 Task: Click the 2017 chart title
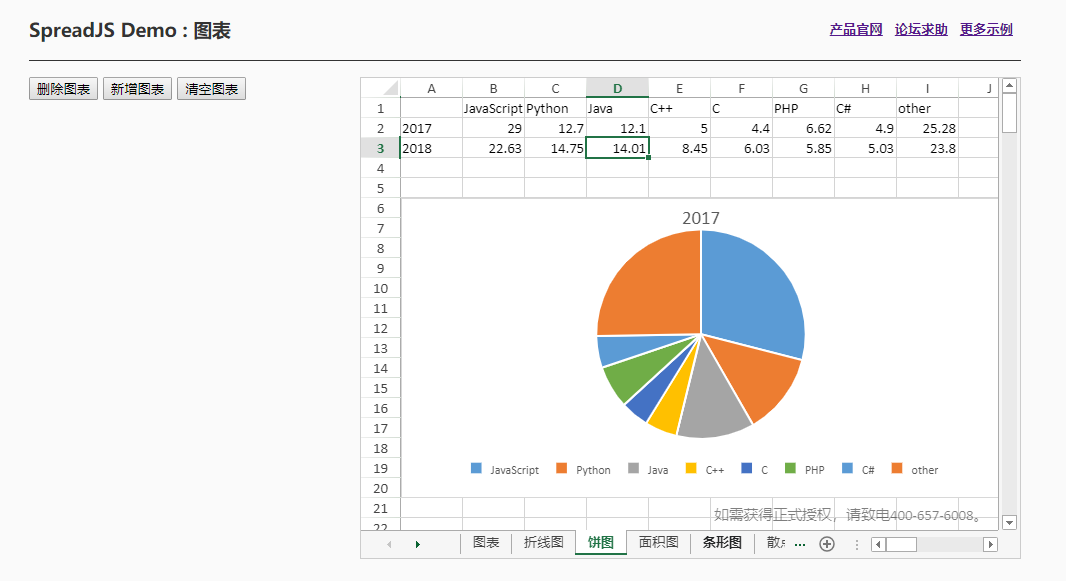pyautogui.click(x=701, y=218)
